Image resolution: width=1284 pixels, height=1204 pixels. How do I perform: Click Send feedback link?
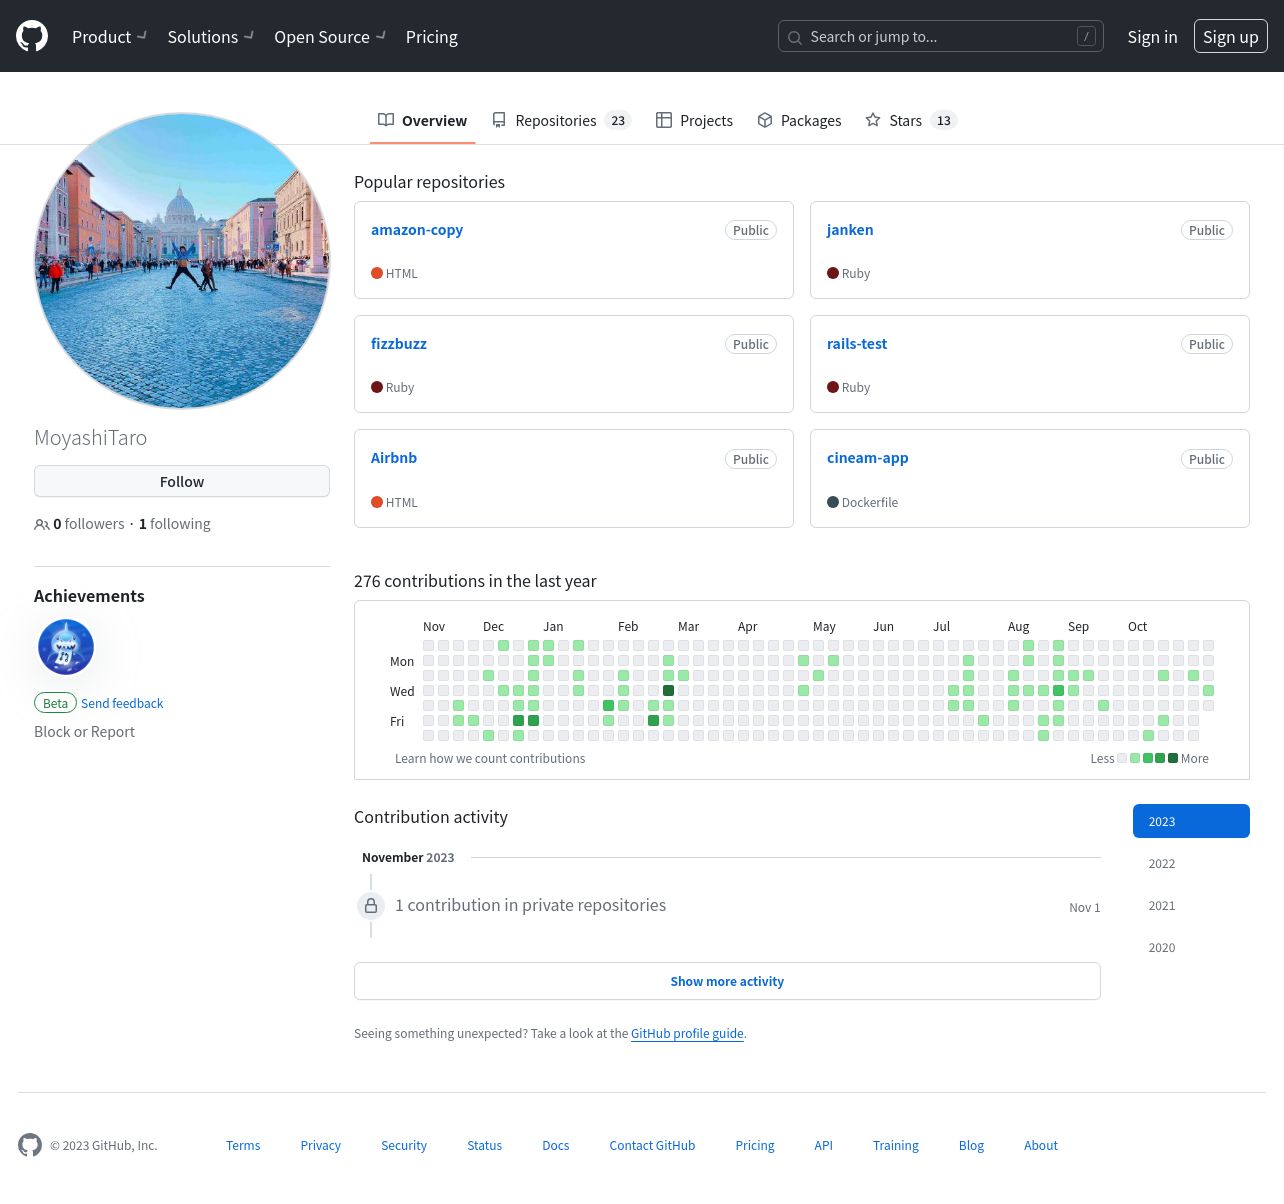122,704
